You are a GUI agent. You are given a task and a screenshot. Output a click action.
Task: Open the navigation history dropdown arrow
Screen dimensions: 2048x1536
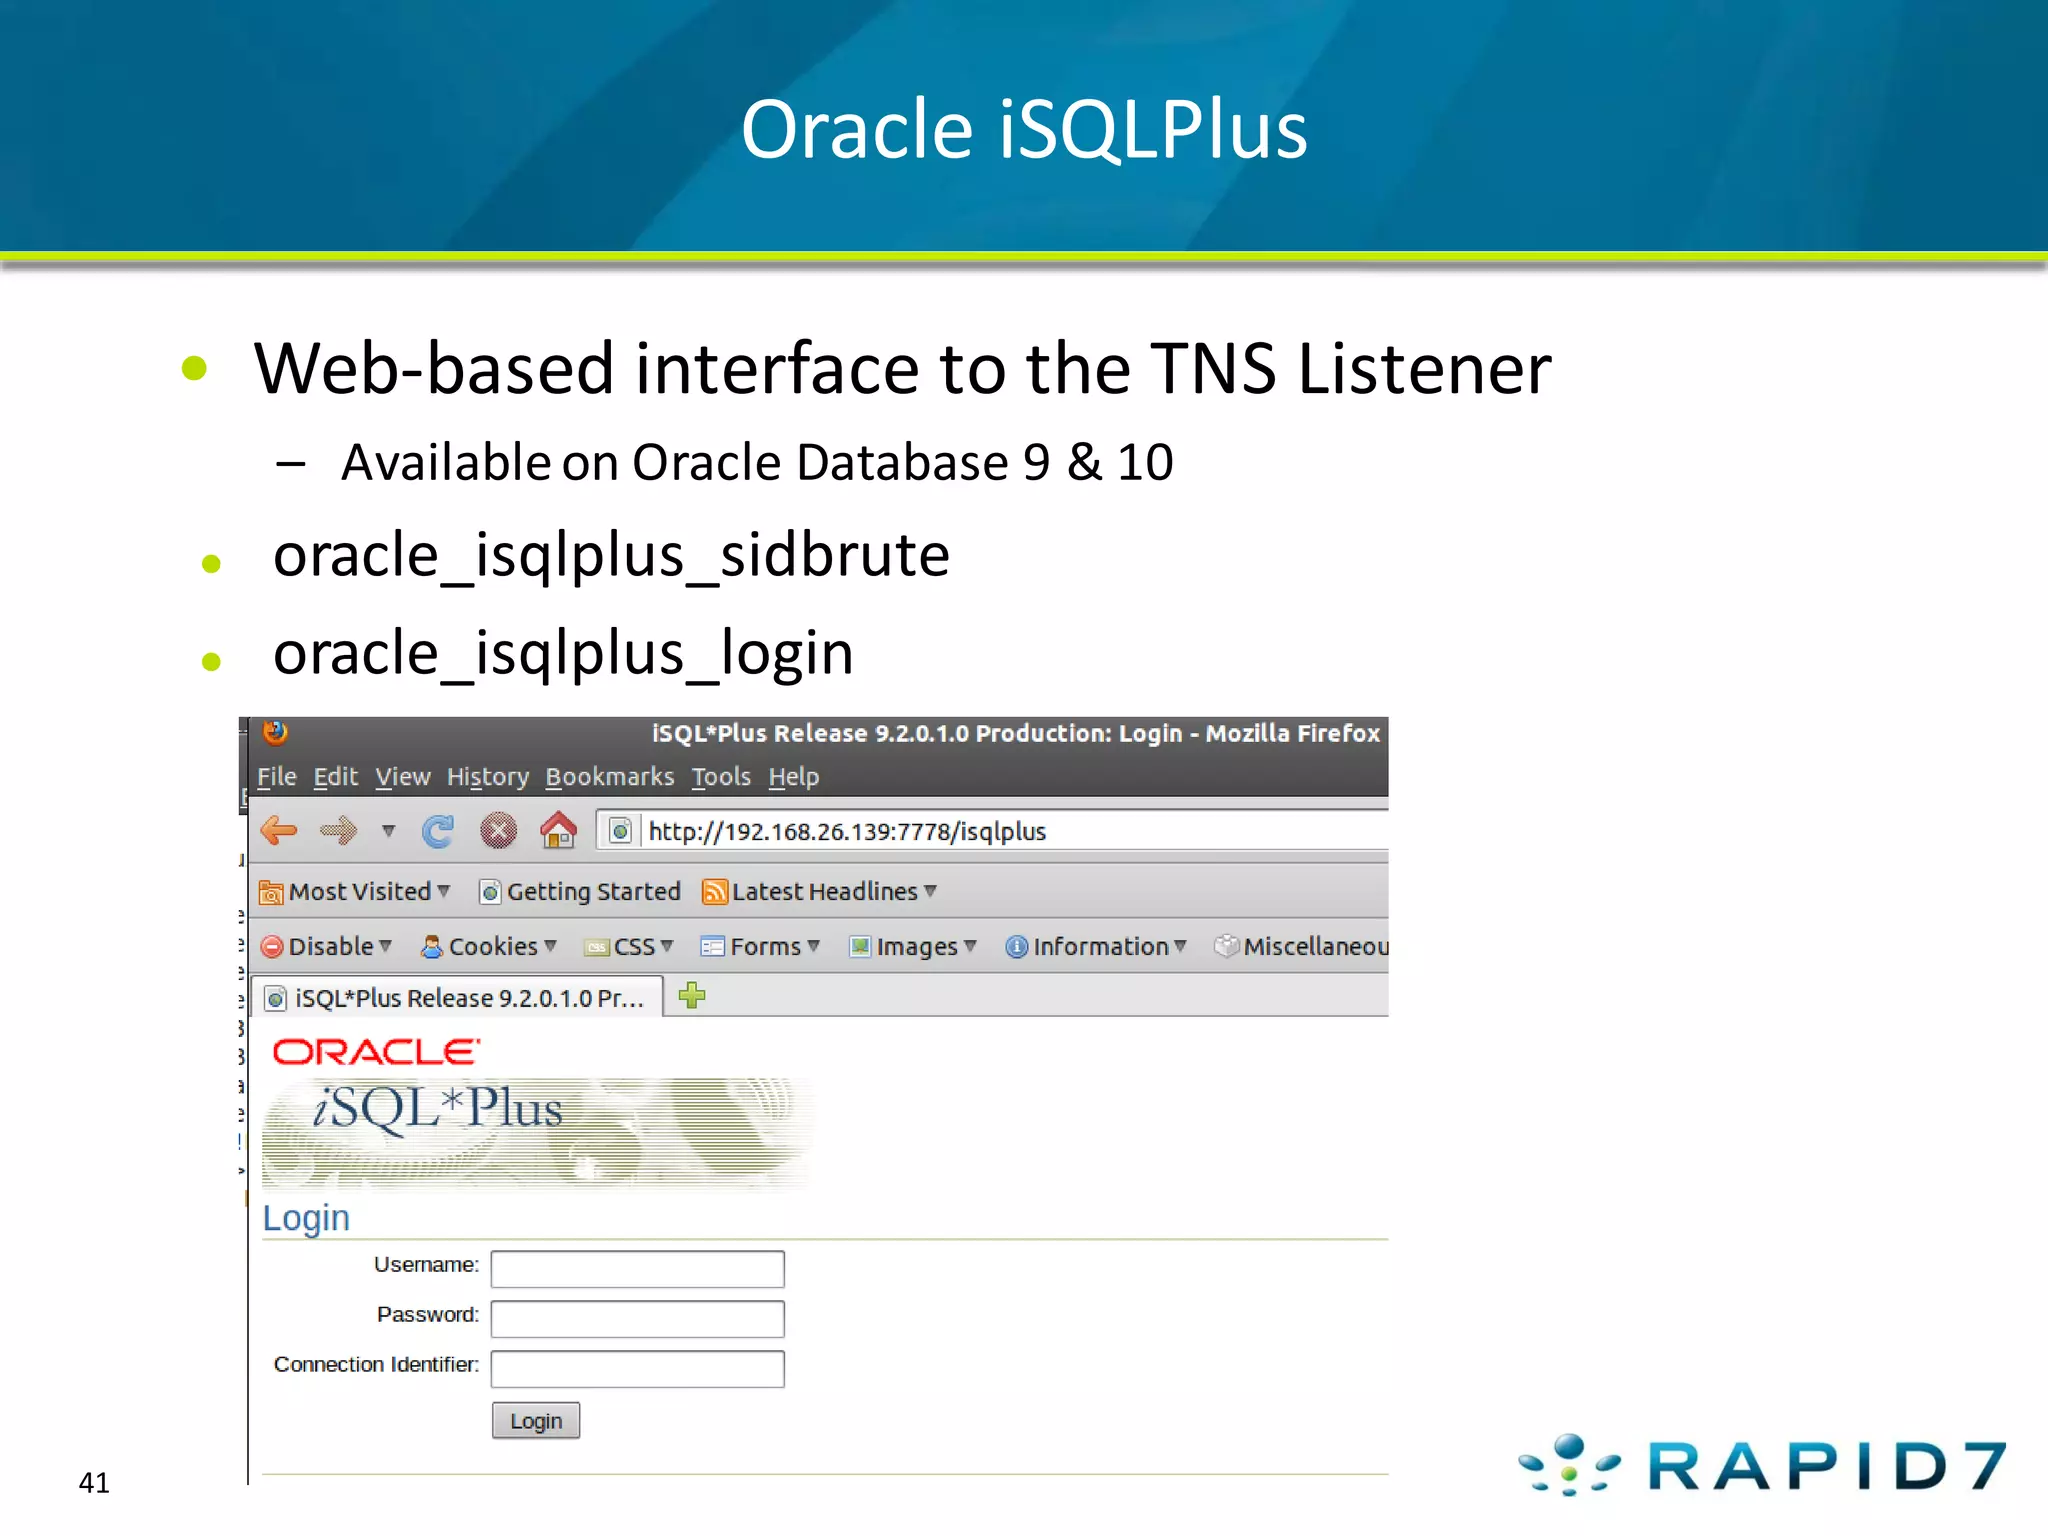[389, 831]
